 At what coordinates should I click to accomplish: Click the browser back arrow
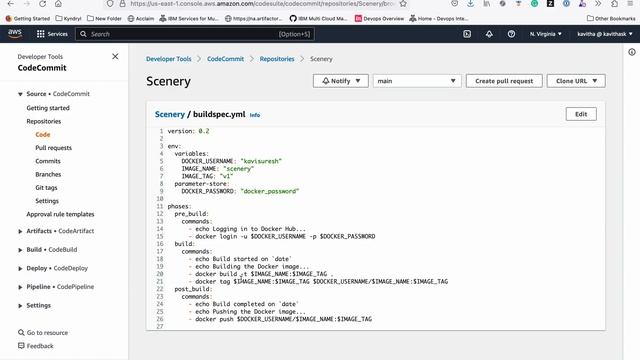click(x=11, y=4)
